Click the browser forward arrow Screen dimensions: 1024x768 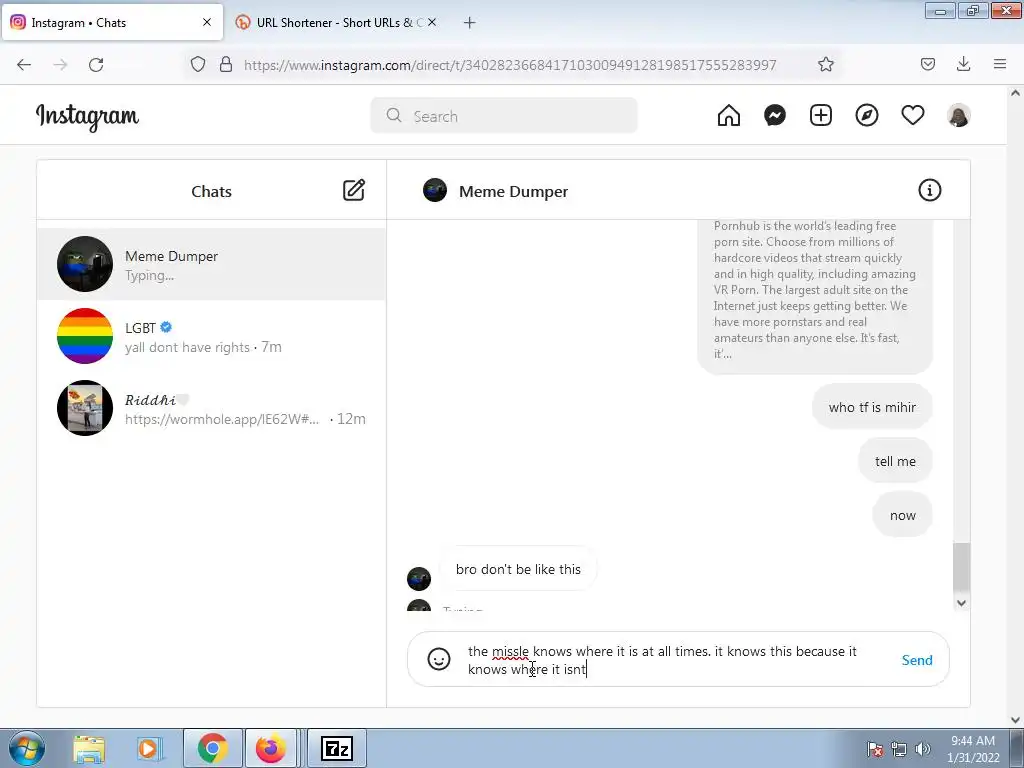point(60,64)
